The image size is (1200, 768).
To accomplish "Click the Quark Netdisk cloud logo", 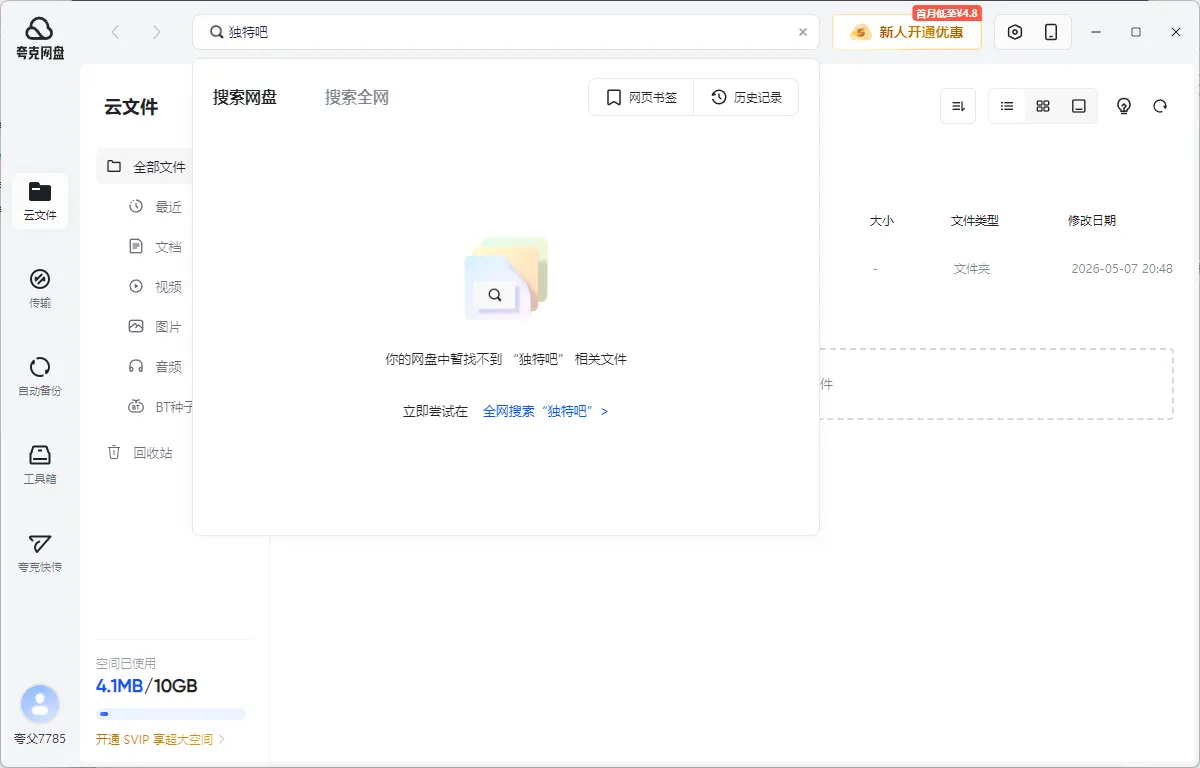I will tap(40, 38).
